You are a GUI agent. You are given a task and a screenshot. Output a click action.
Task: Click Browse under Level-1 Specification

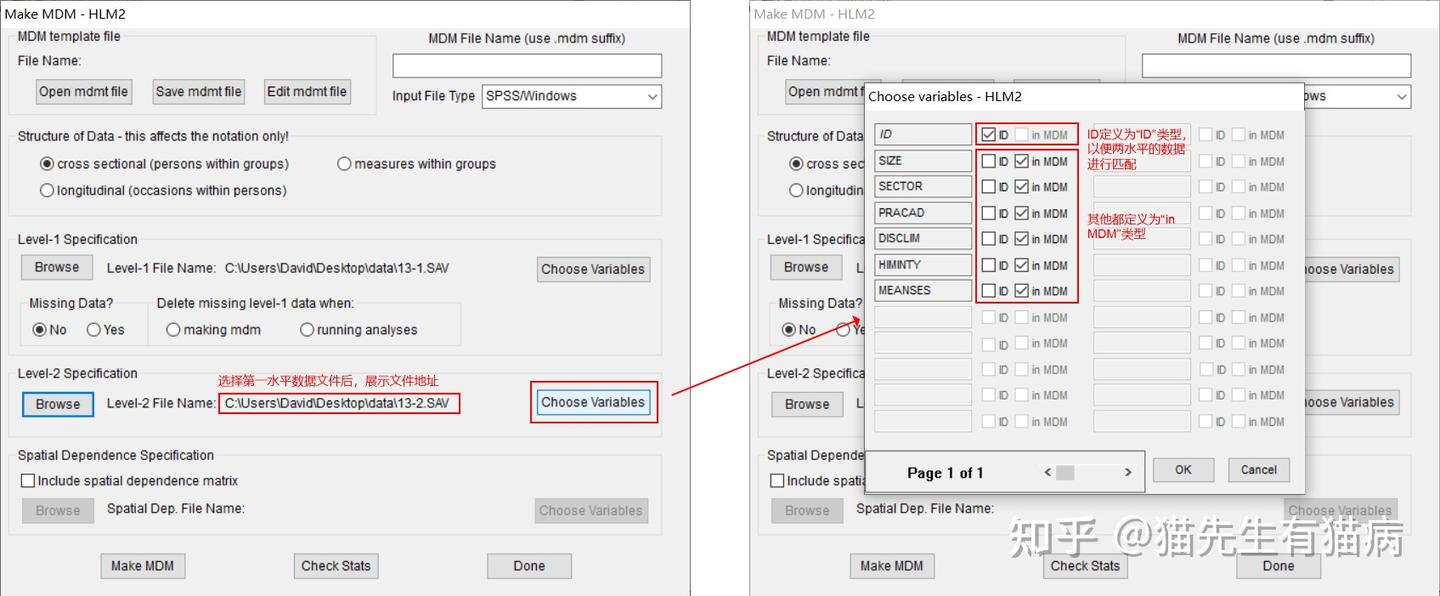point(56,267)
